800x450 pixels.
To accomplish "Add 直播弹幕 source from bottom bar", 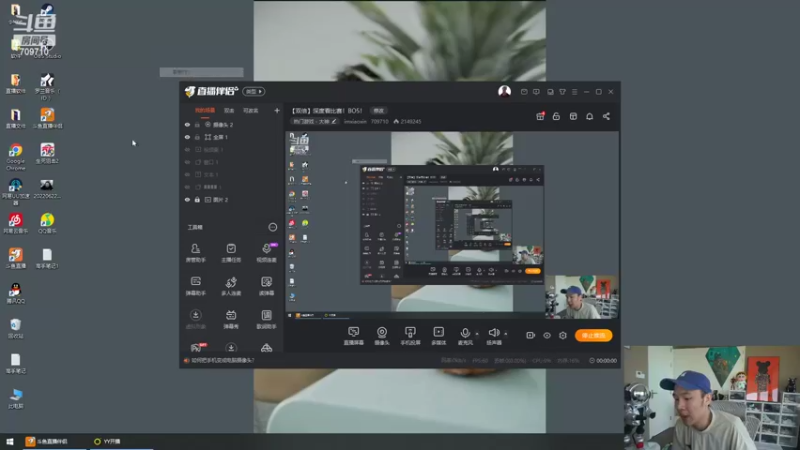I will pyautogui.click(x=354, y=336).
